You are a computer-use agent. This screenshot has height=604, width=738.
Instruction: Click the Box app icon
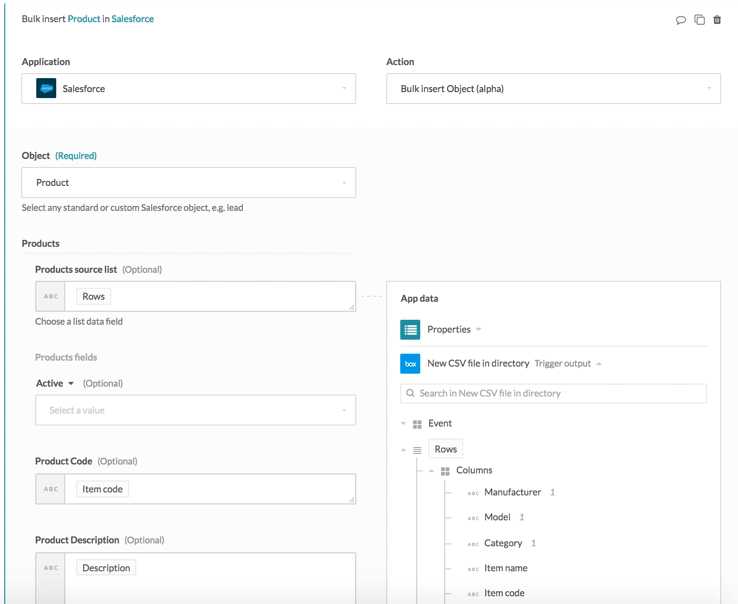click(x=410, y=364)
